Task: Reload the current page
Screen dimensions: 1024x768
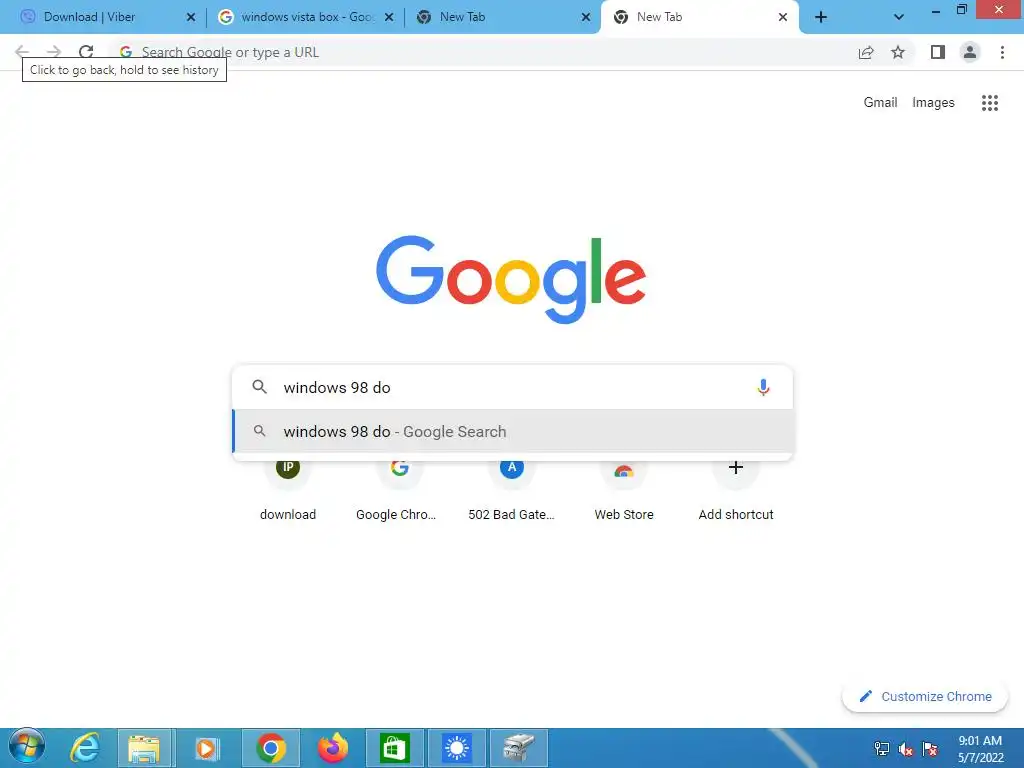Action: [86, 52]
